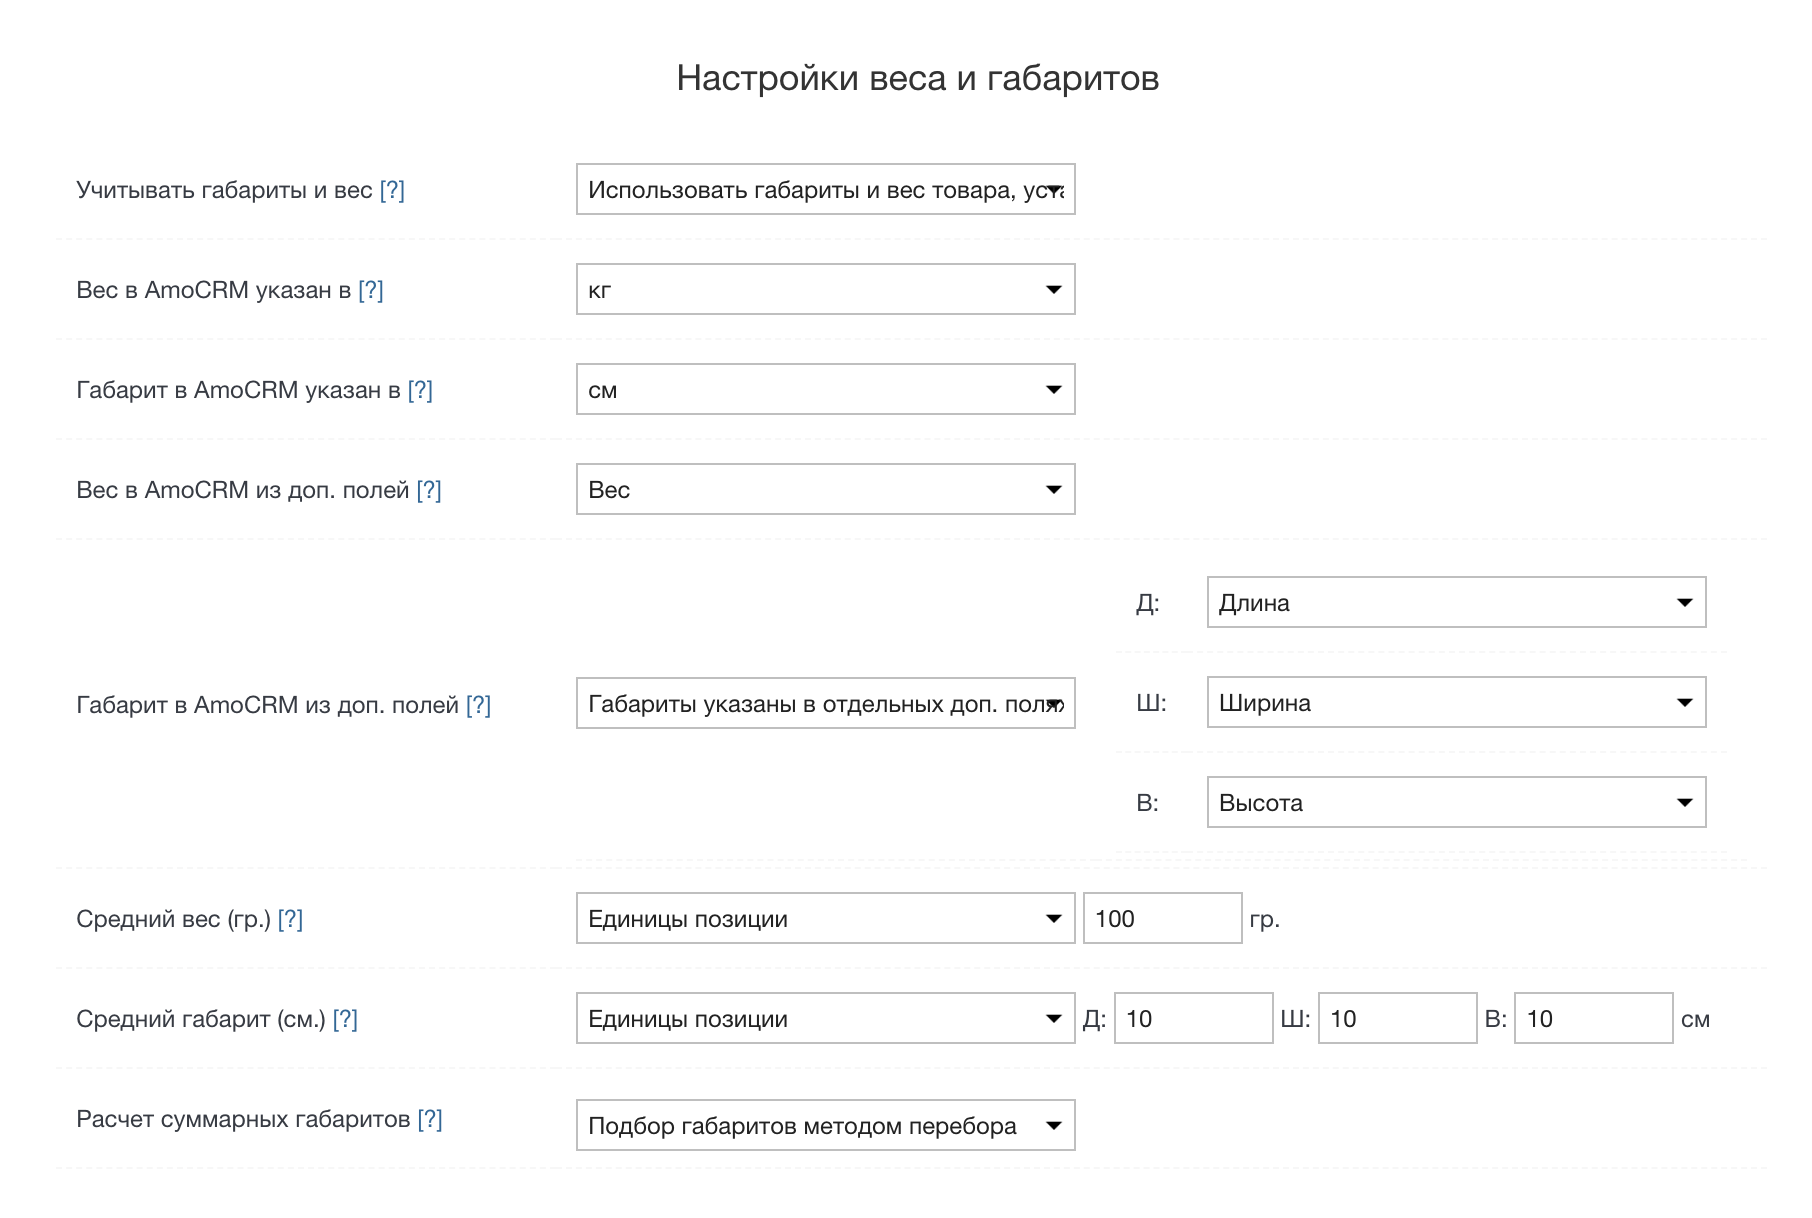This screenshot has width=1812, height=1218.
Task: Show hint for 'Средний вес (гр.)'
Action: [290, 919]
